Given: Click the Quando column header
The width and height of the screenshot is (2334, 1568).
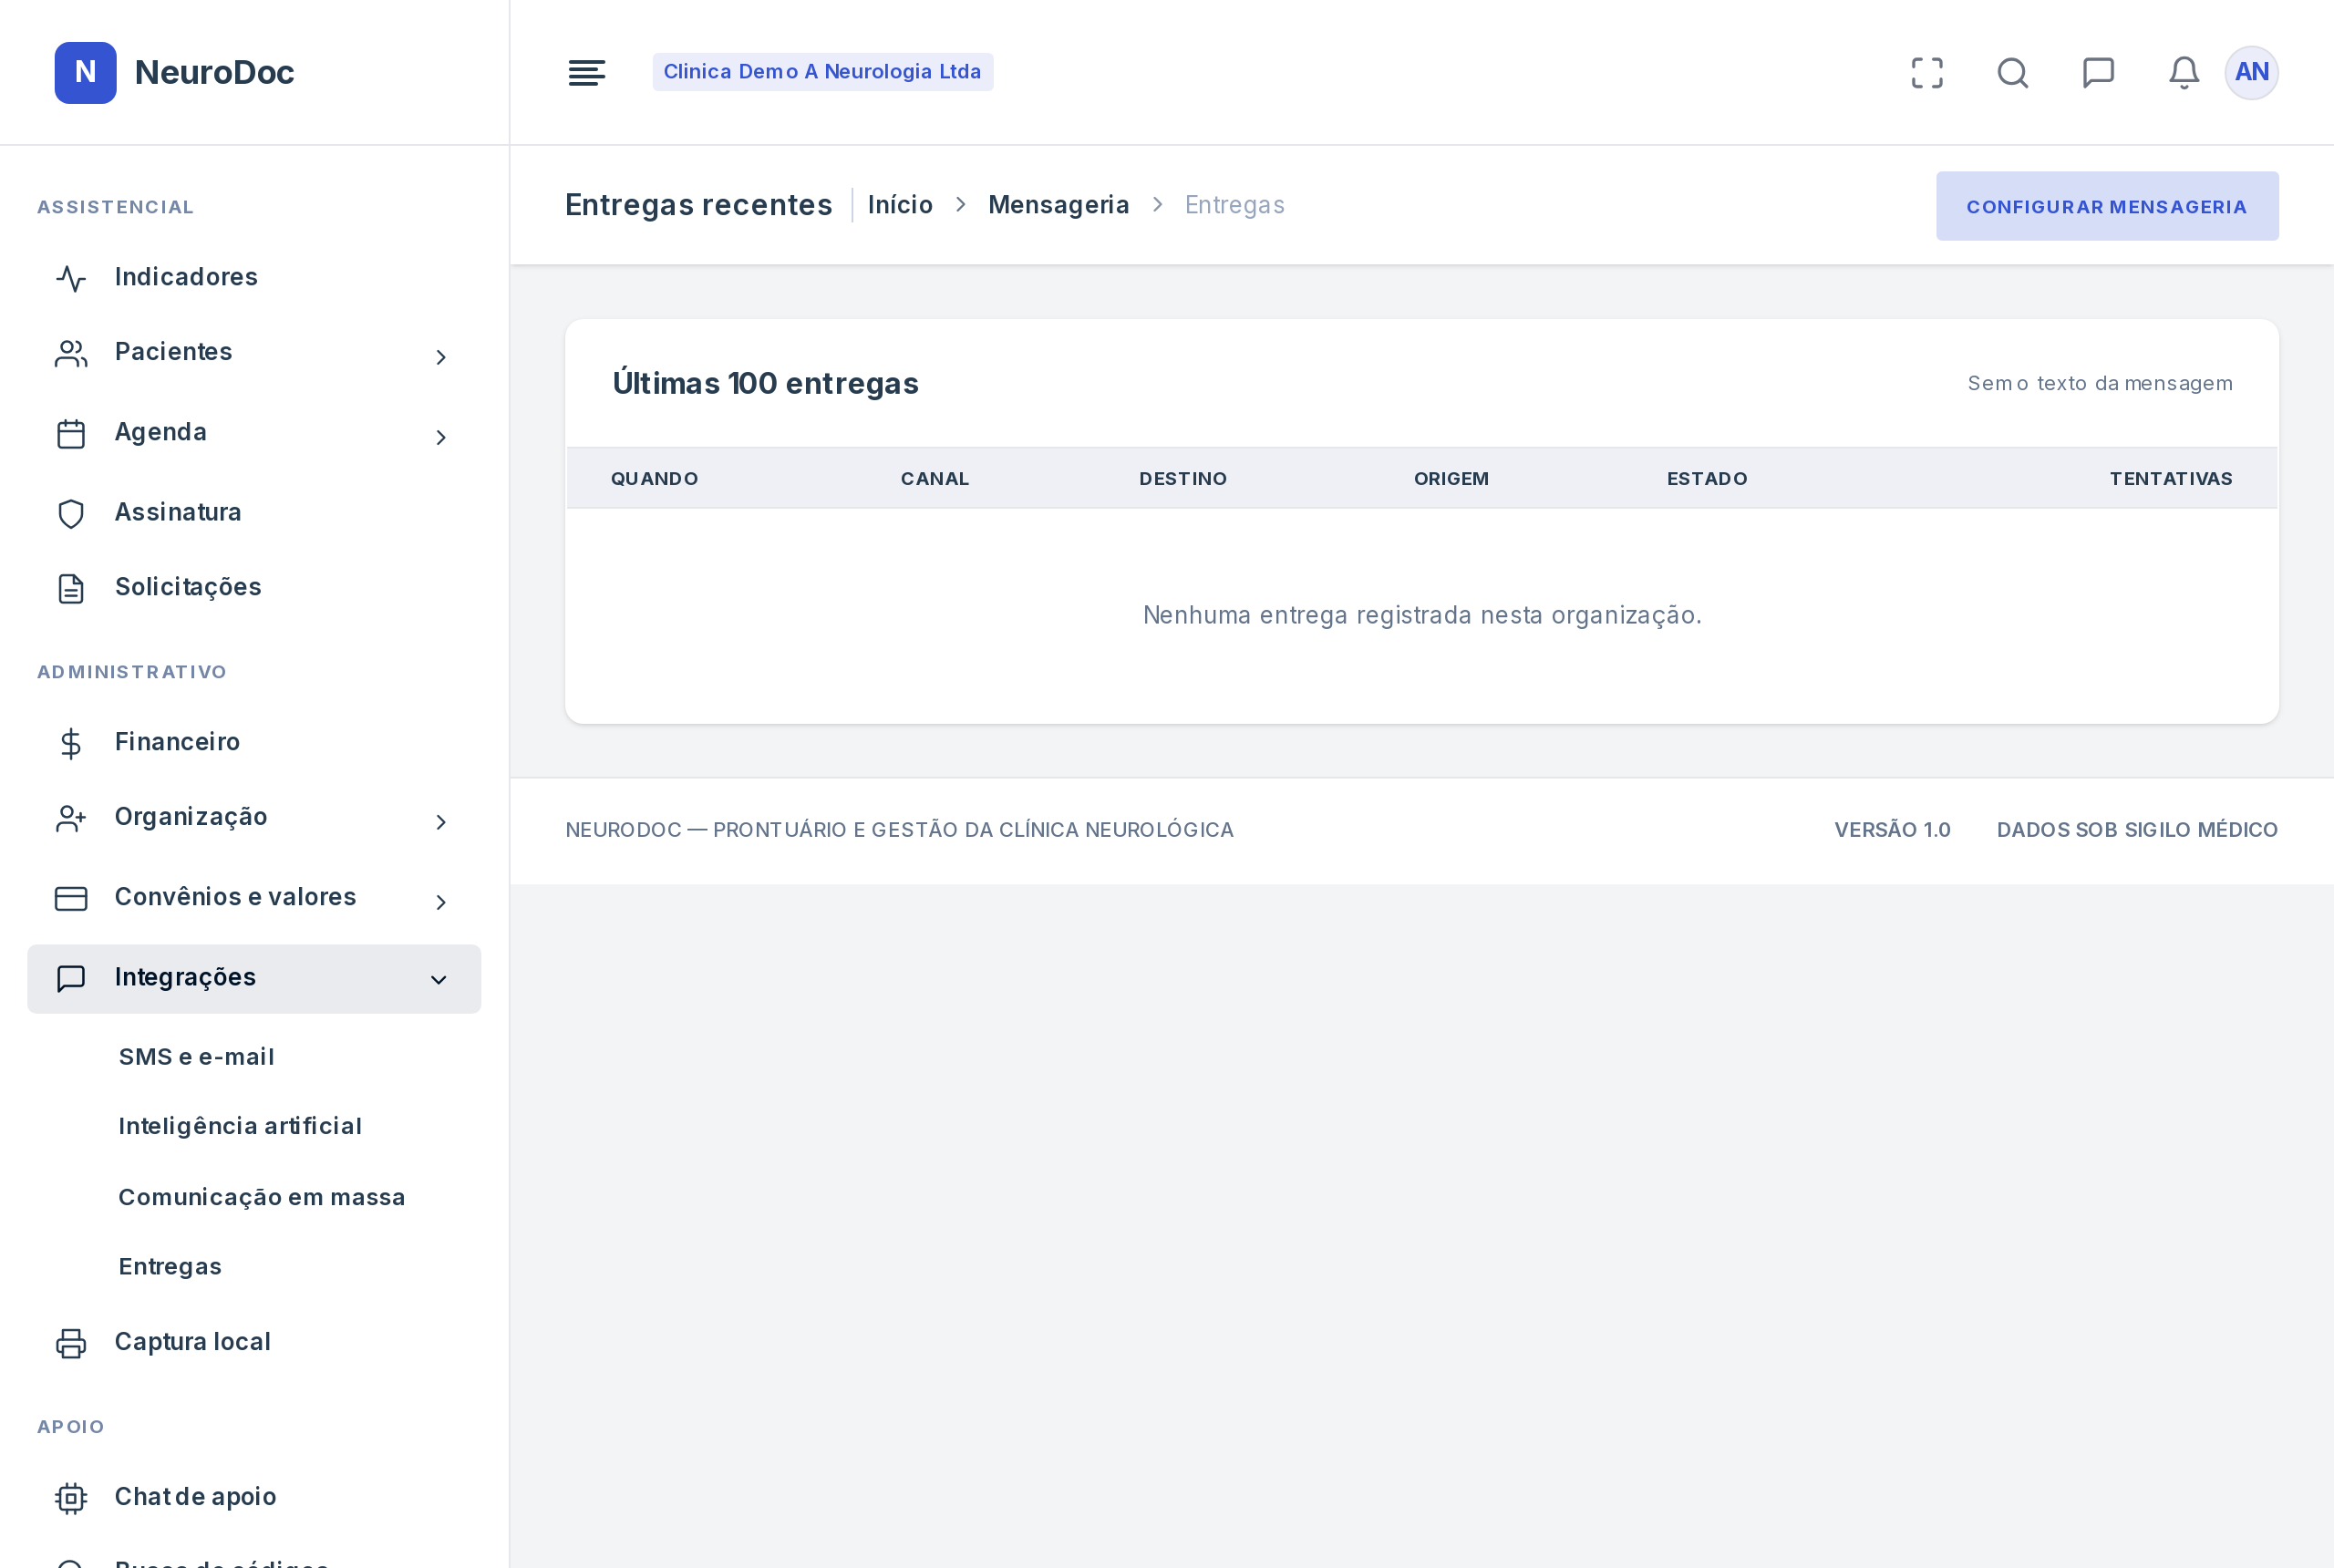Looking at the screenshot, I should point(654,478).
